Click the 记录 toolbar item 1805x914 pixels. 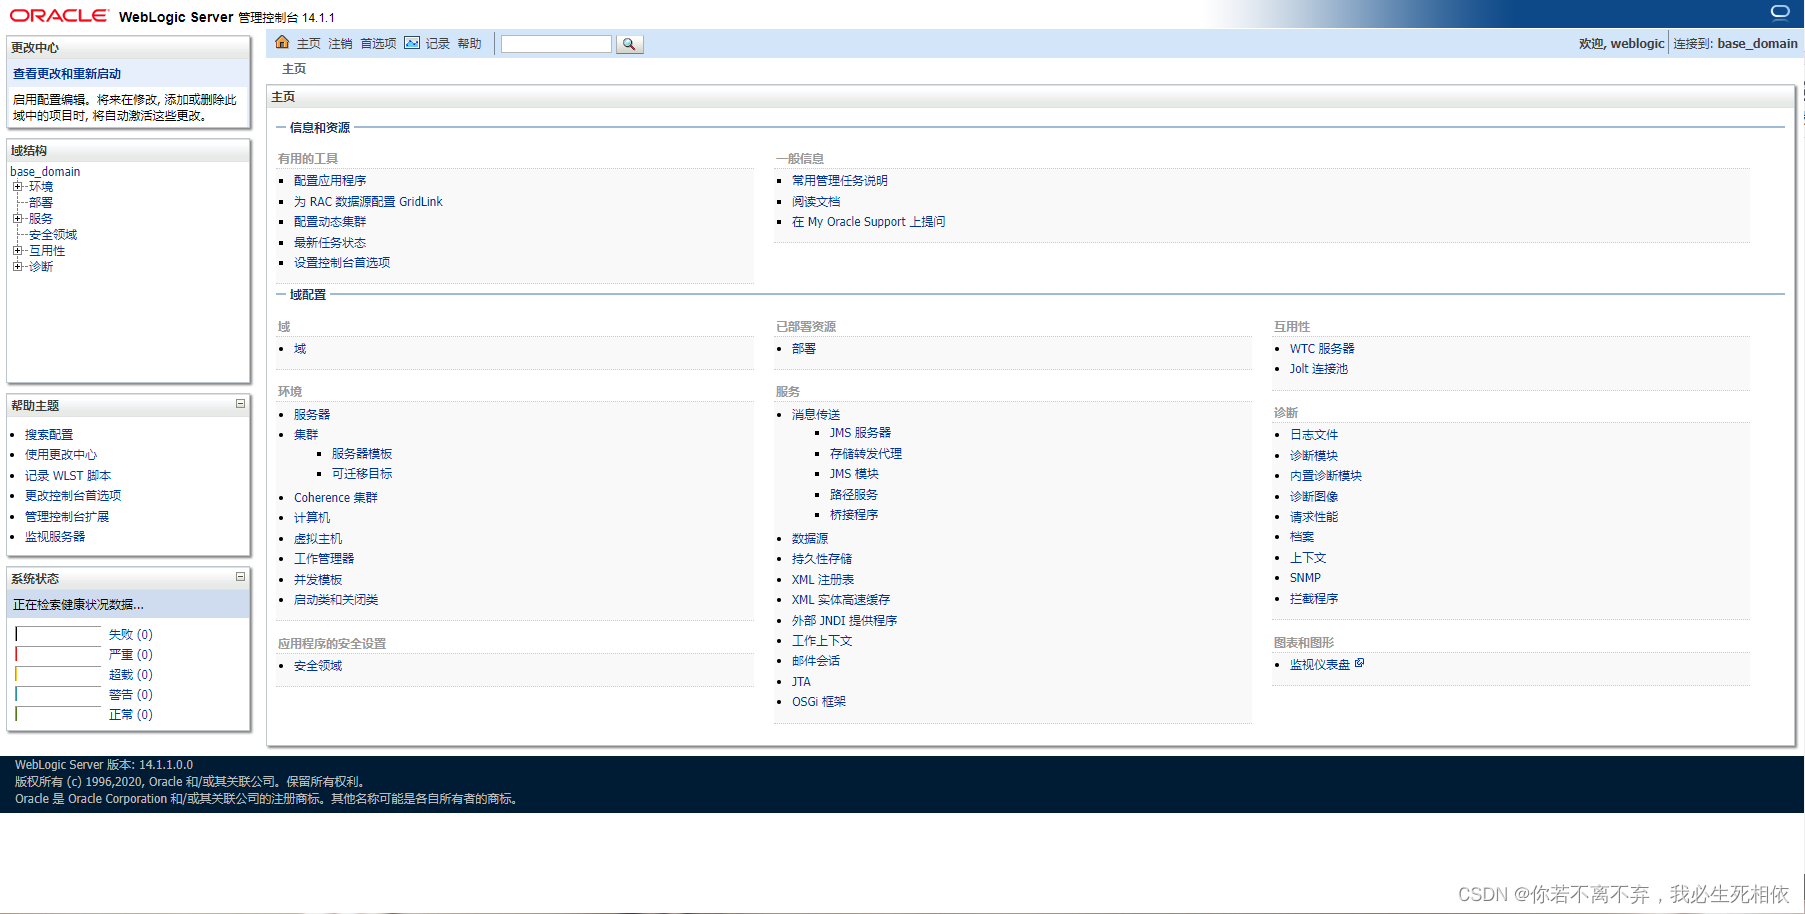coord(438,44)
